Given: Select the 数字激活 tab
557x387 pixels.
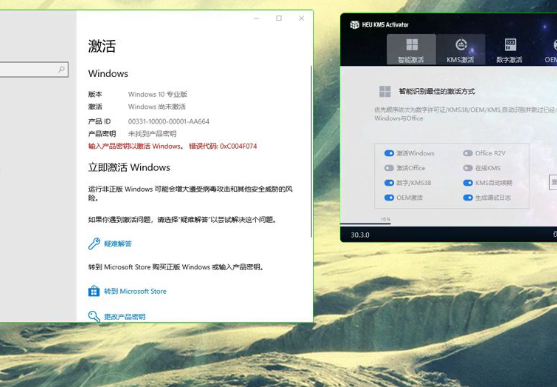Looking at the screenshot, I should pos(509,49).
